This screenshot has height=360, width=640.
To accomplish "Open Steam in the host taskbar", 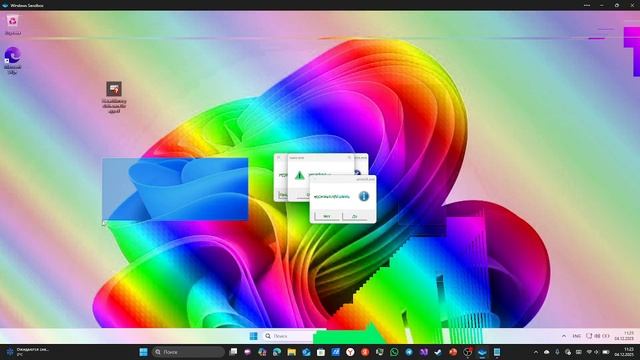I will tap(438, 352).
